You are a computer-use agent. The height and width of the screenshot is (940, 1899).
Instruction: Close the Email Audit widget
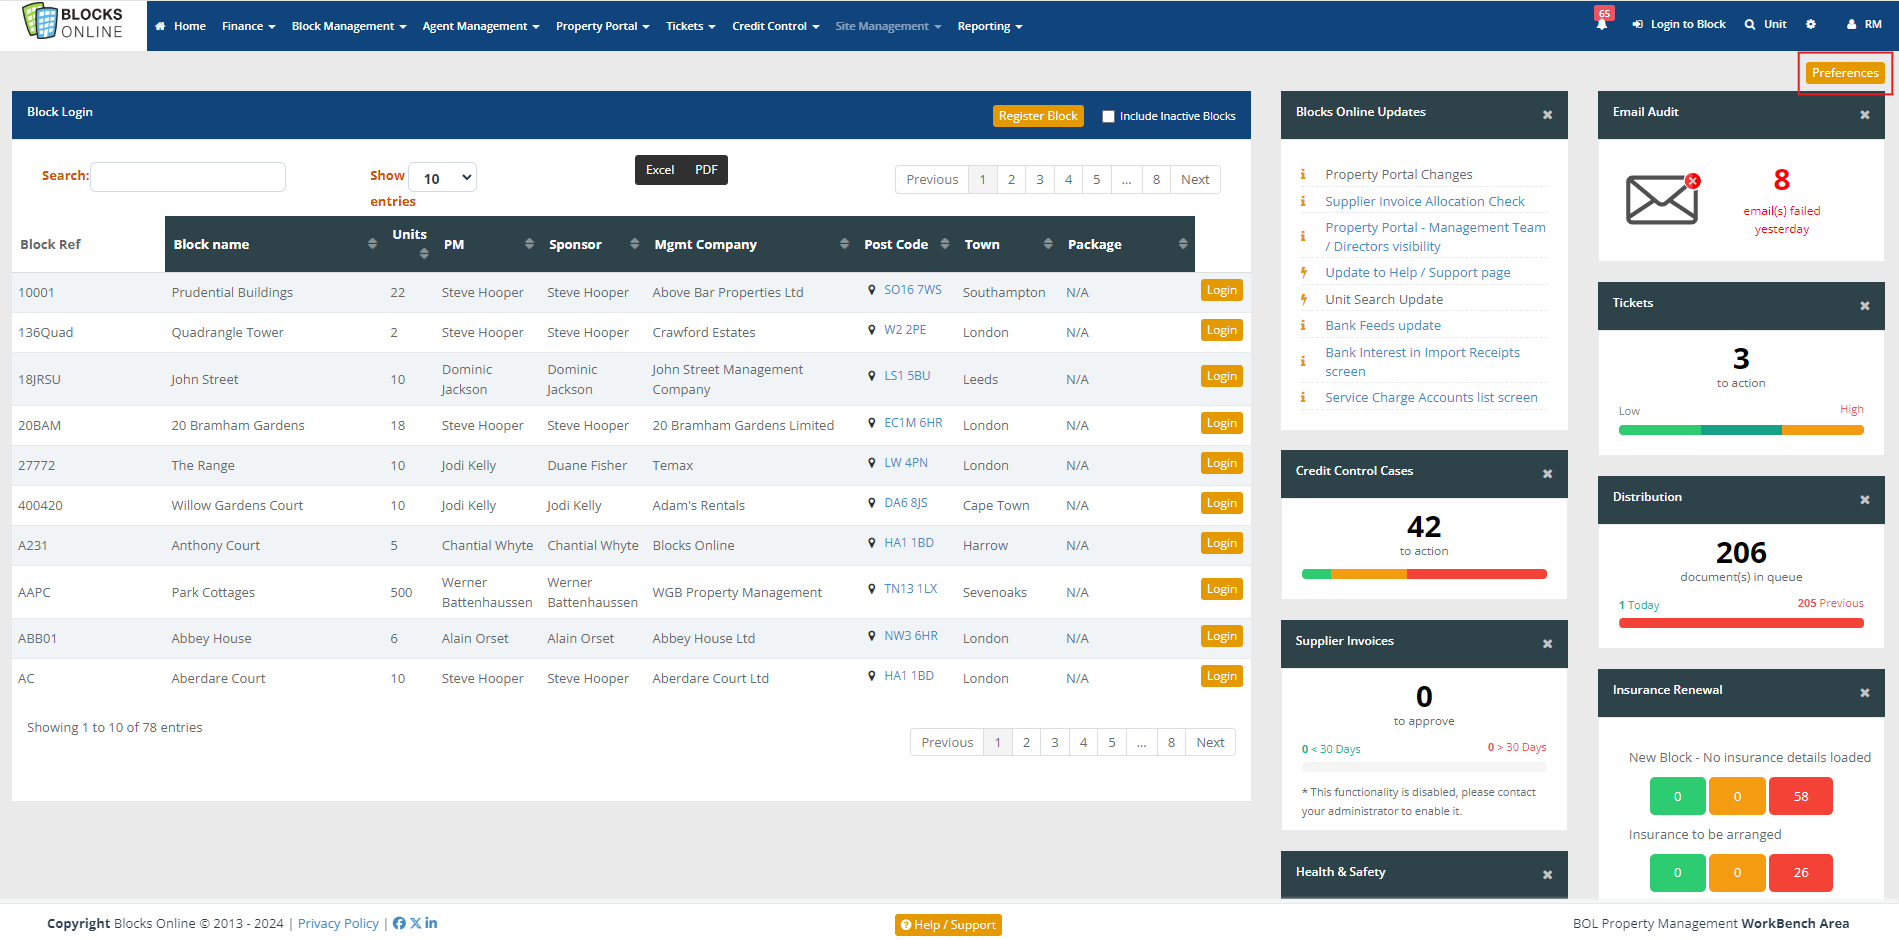coord(1864,115)
